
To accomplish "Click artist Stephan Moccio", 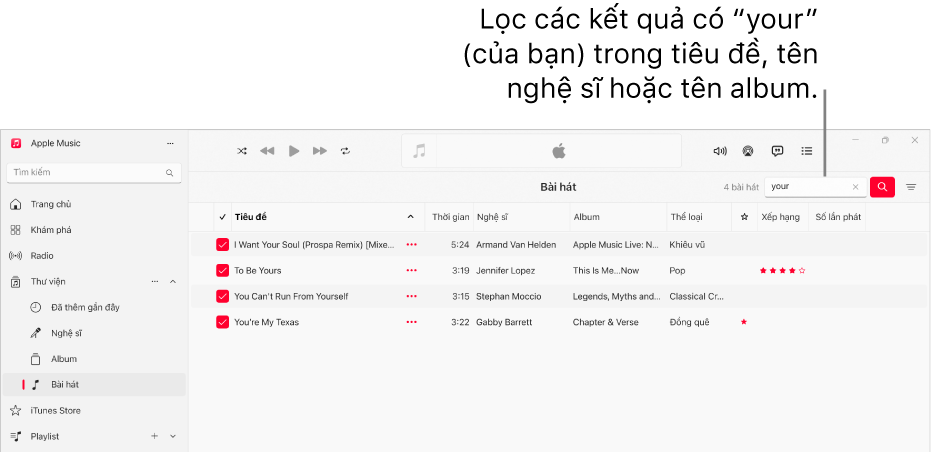I will [509, 297].
